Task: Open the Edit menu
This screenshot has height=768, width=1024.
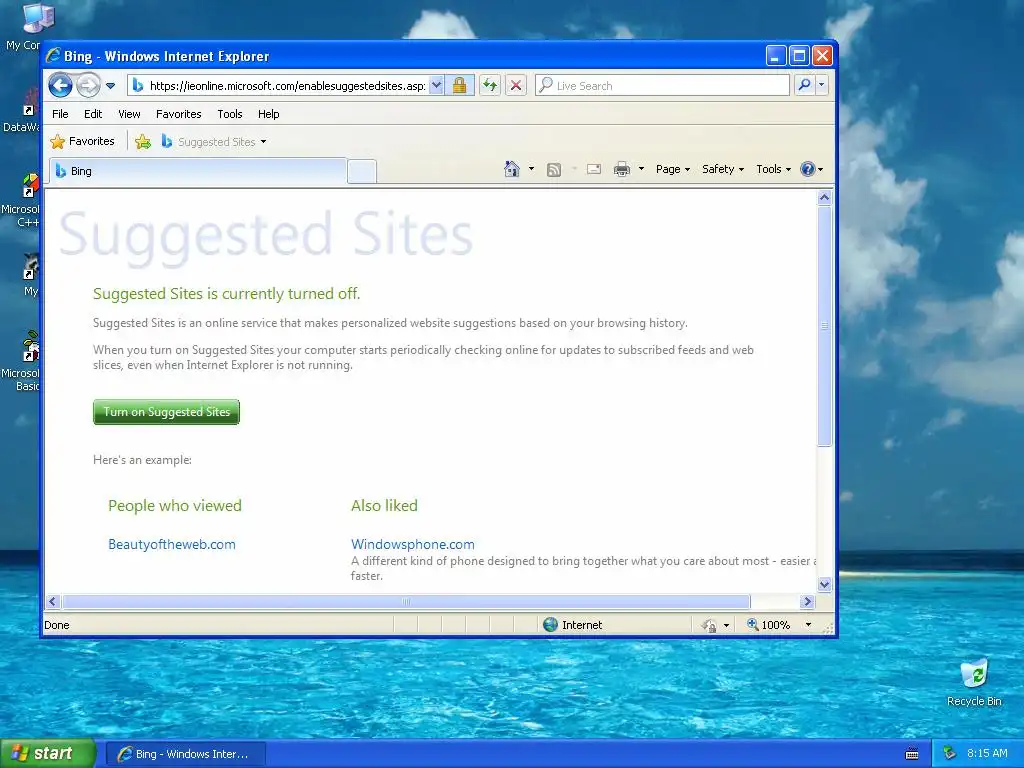Action: click(x=93, y=114)
